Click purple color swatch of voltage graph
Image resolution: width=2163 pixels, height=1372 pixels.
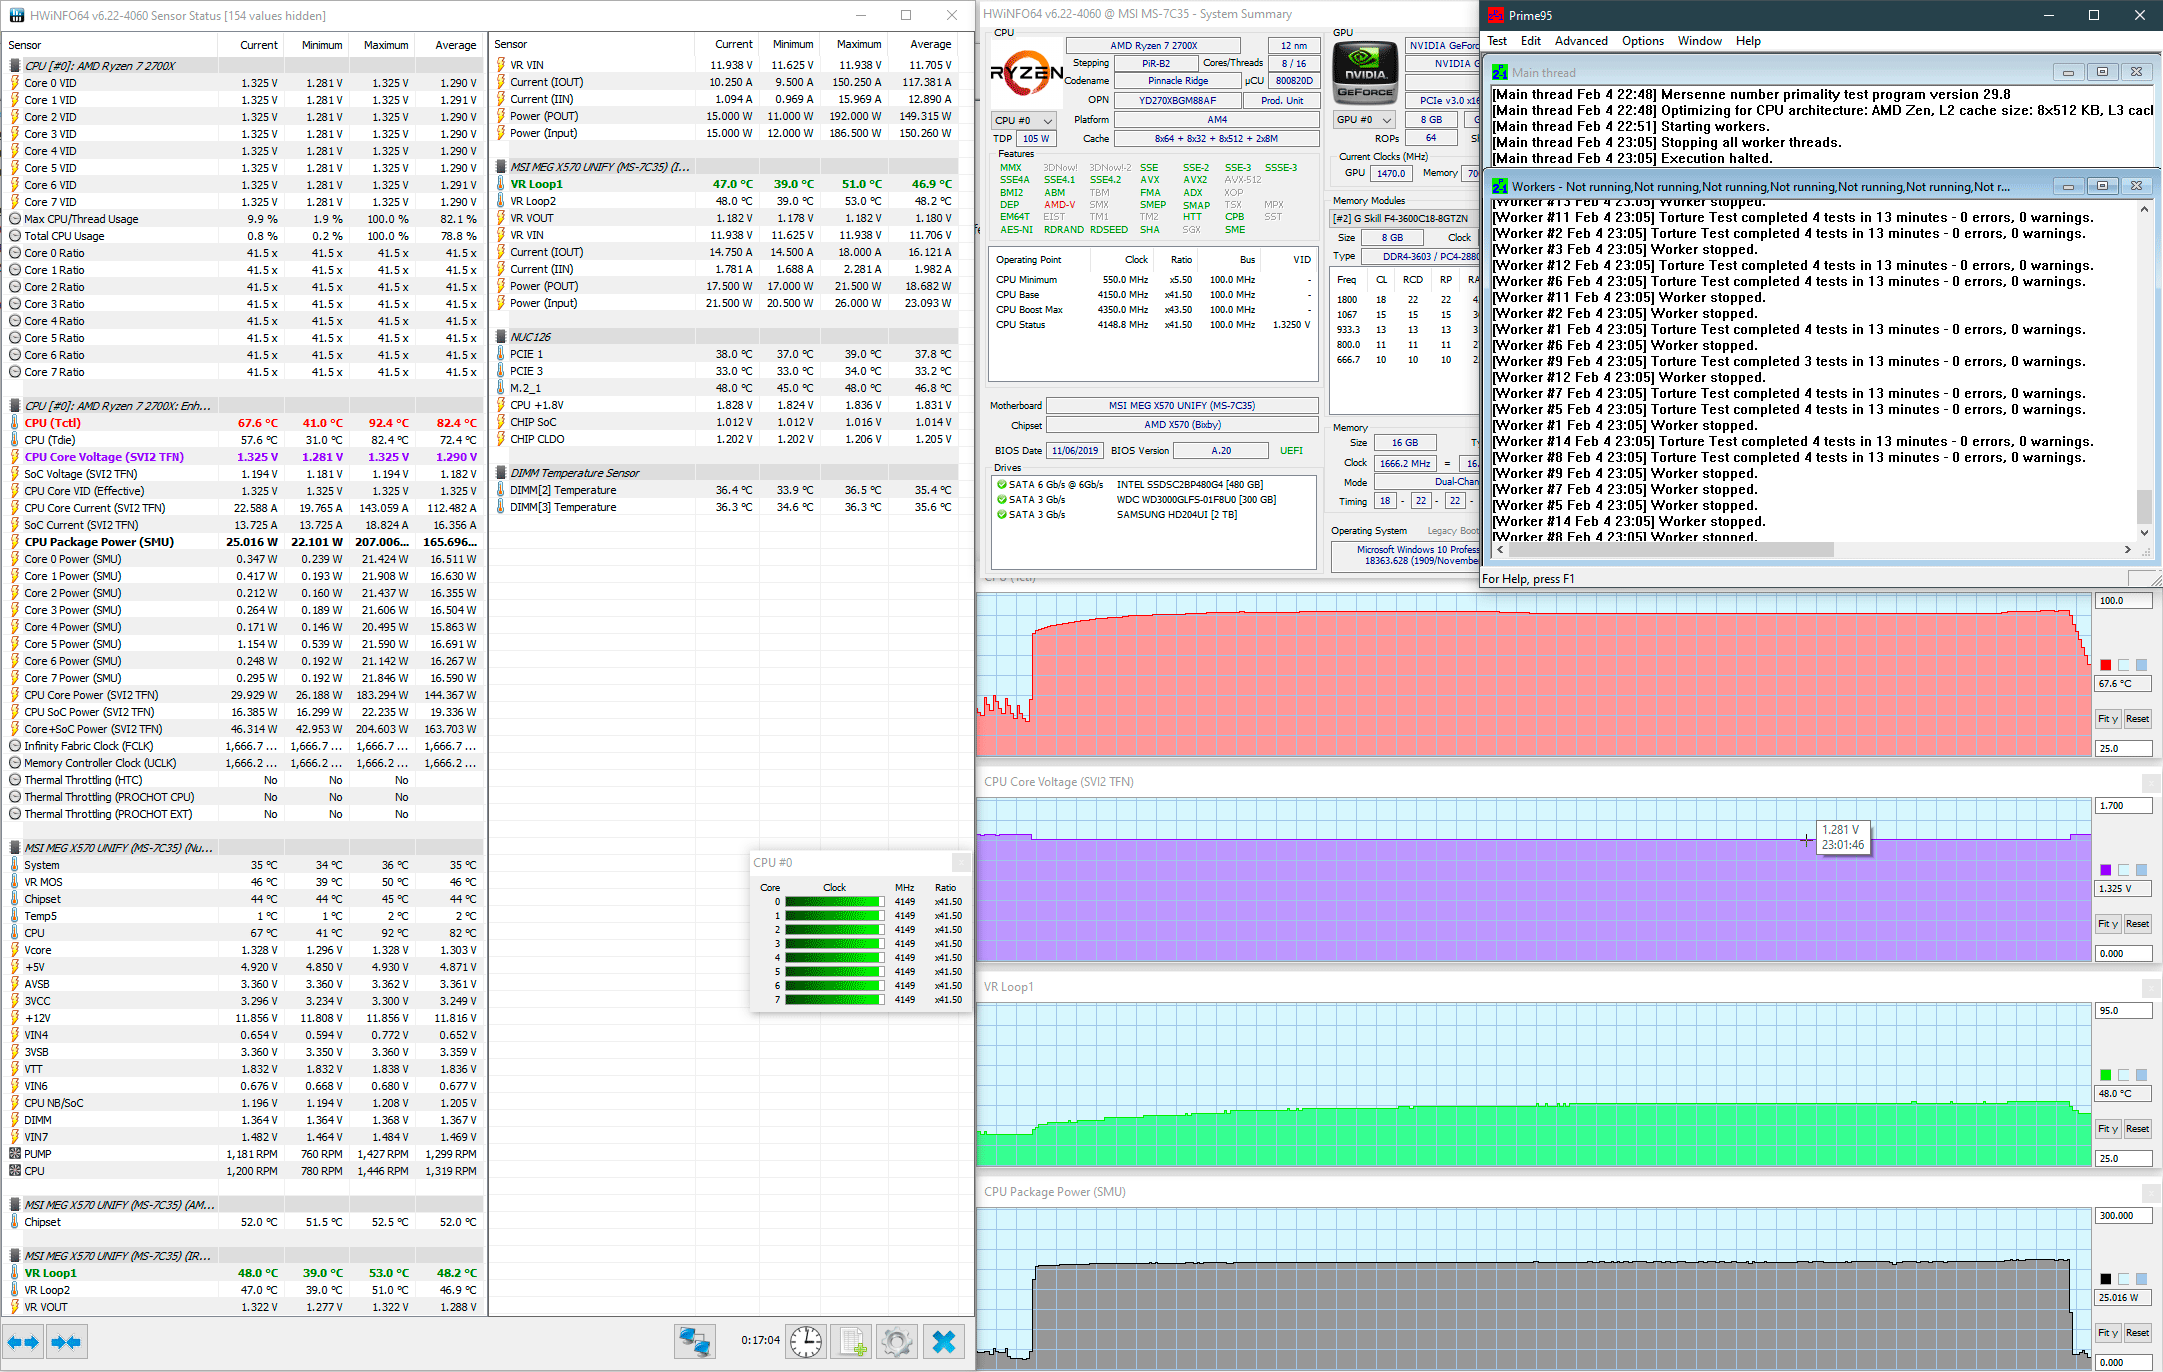tap(2106, 870)
